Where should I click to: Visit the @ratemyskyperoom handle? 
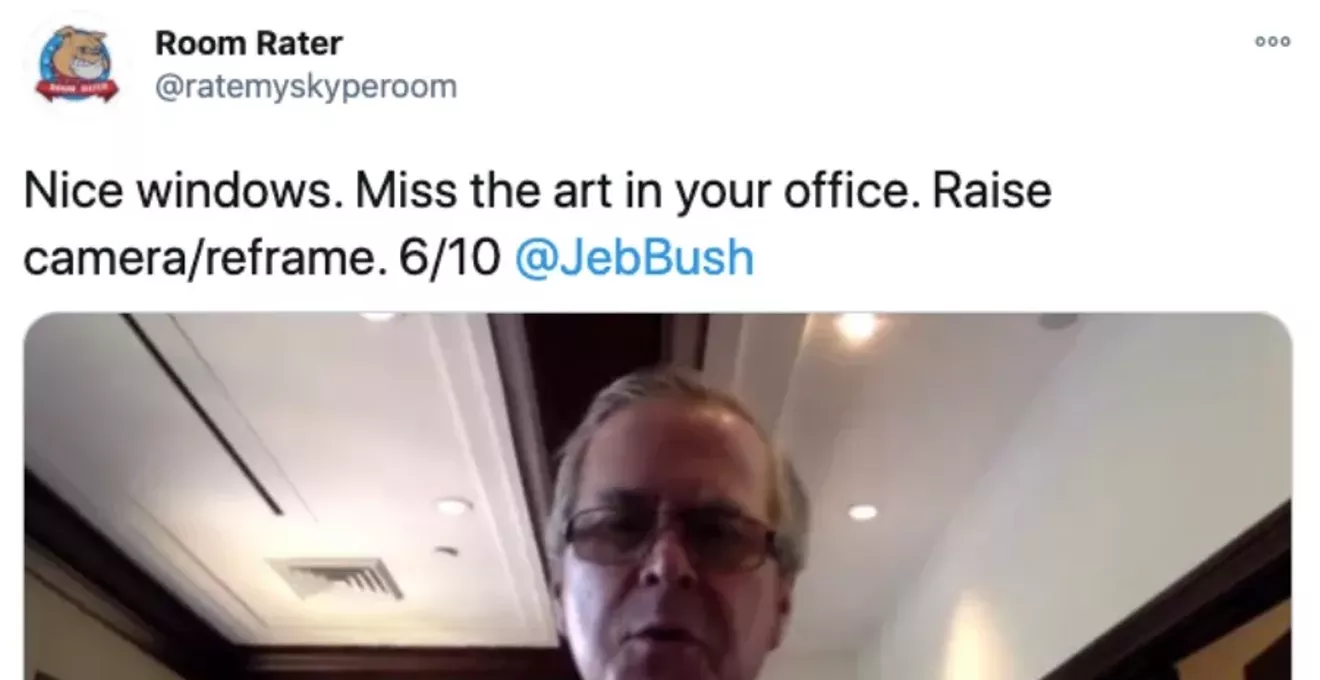305,87
